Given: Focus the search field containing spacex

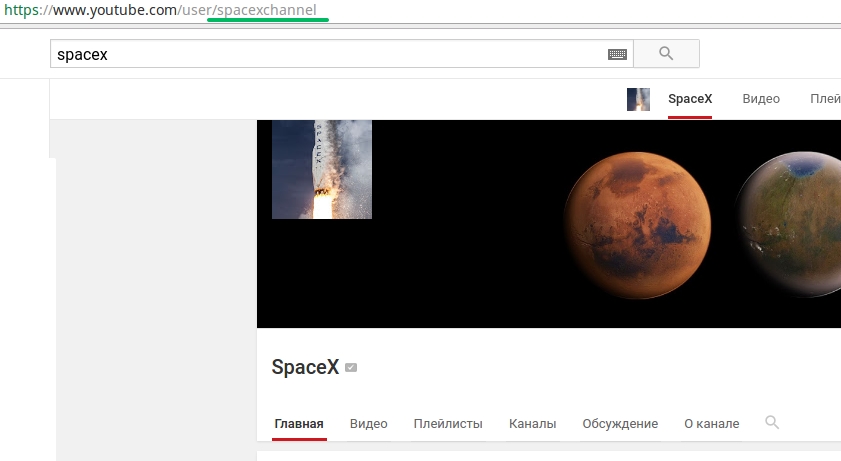Looking at the screenshot, I should pyautogui.click(x=342, y=54).
